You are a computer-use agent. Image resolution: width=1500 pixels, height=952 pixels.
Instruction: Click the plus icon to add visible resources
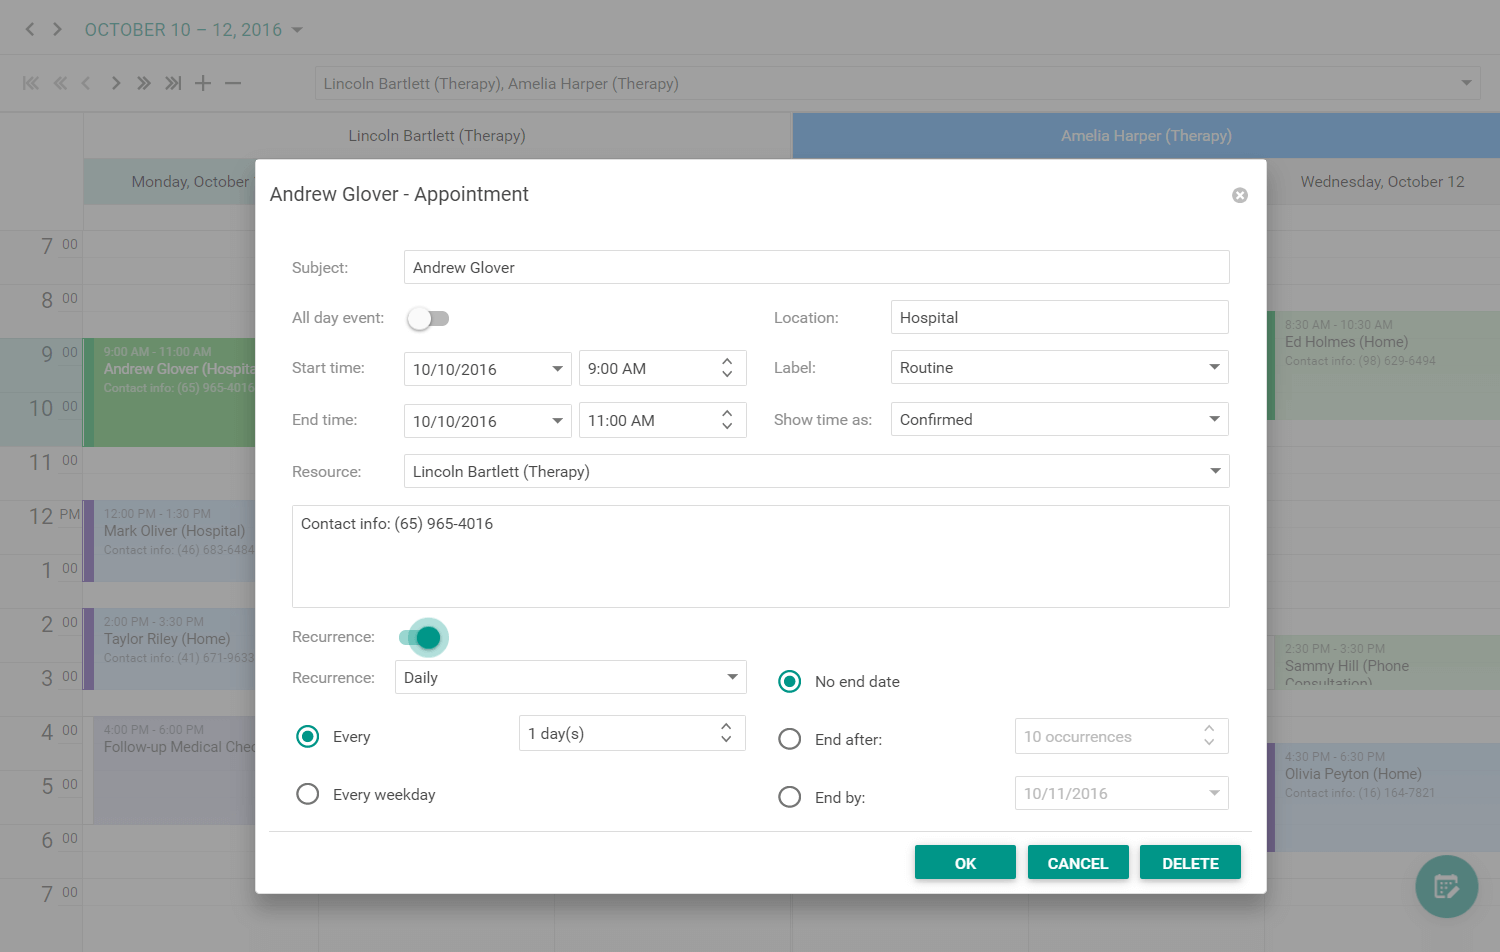[202, 83]
